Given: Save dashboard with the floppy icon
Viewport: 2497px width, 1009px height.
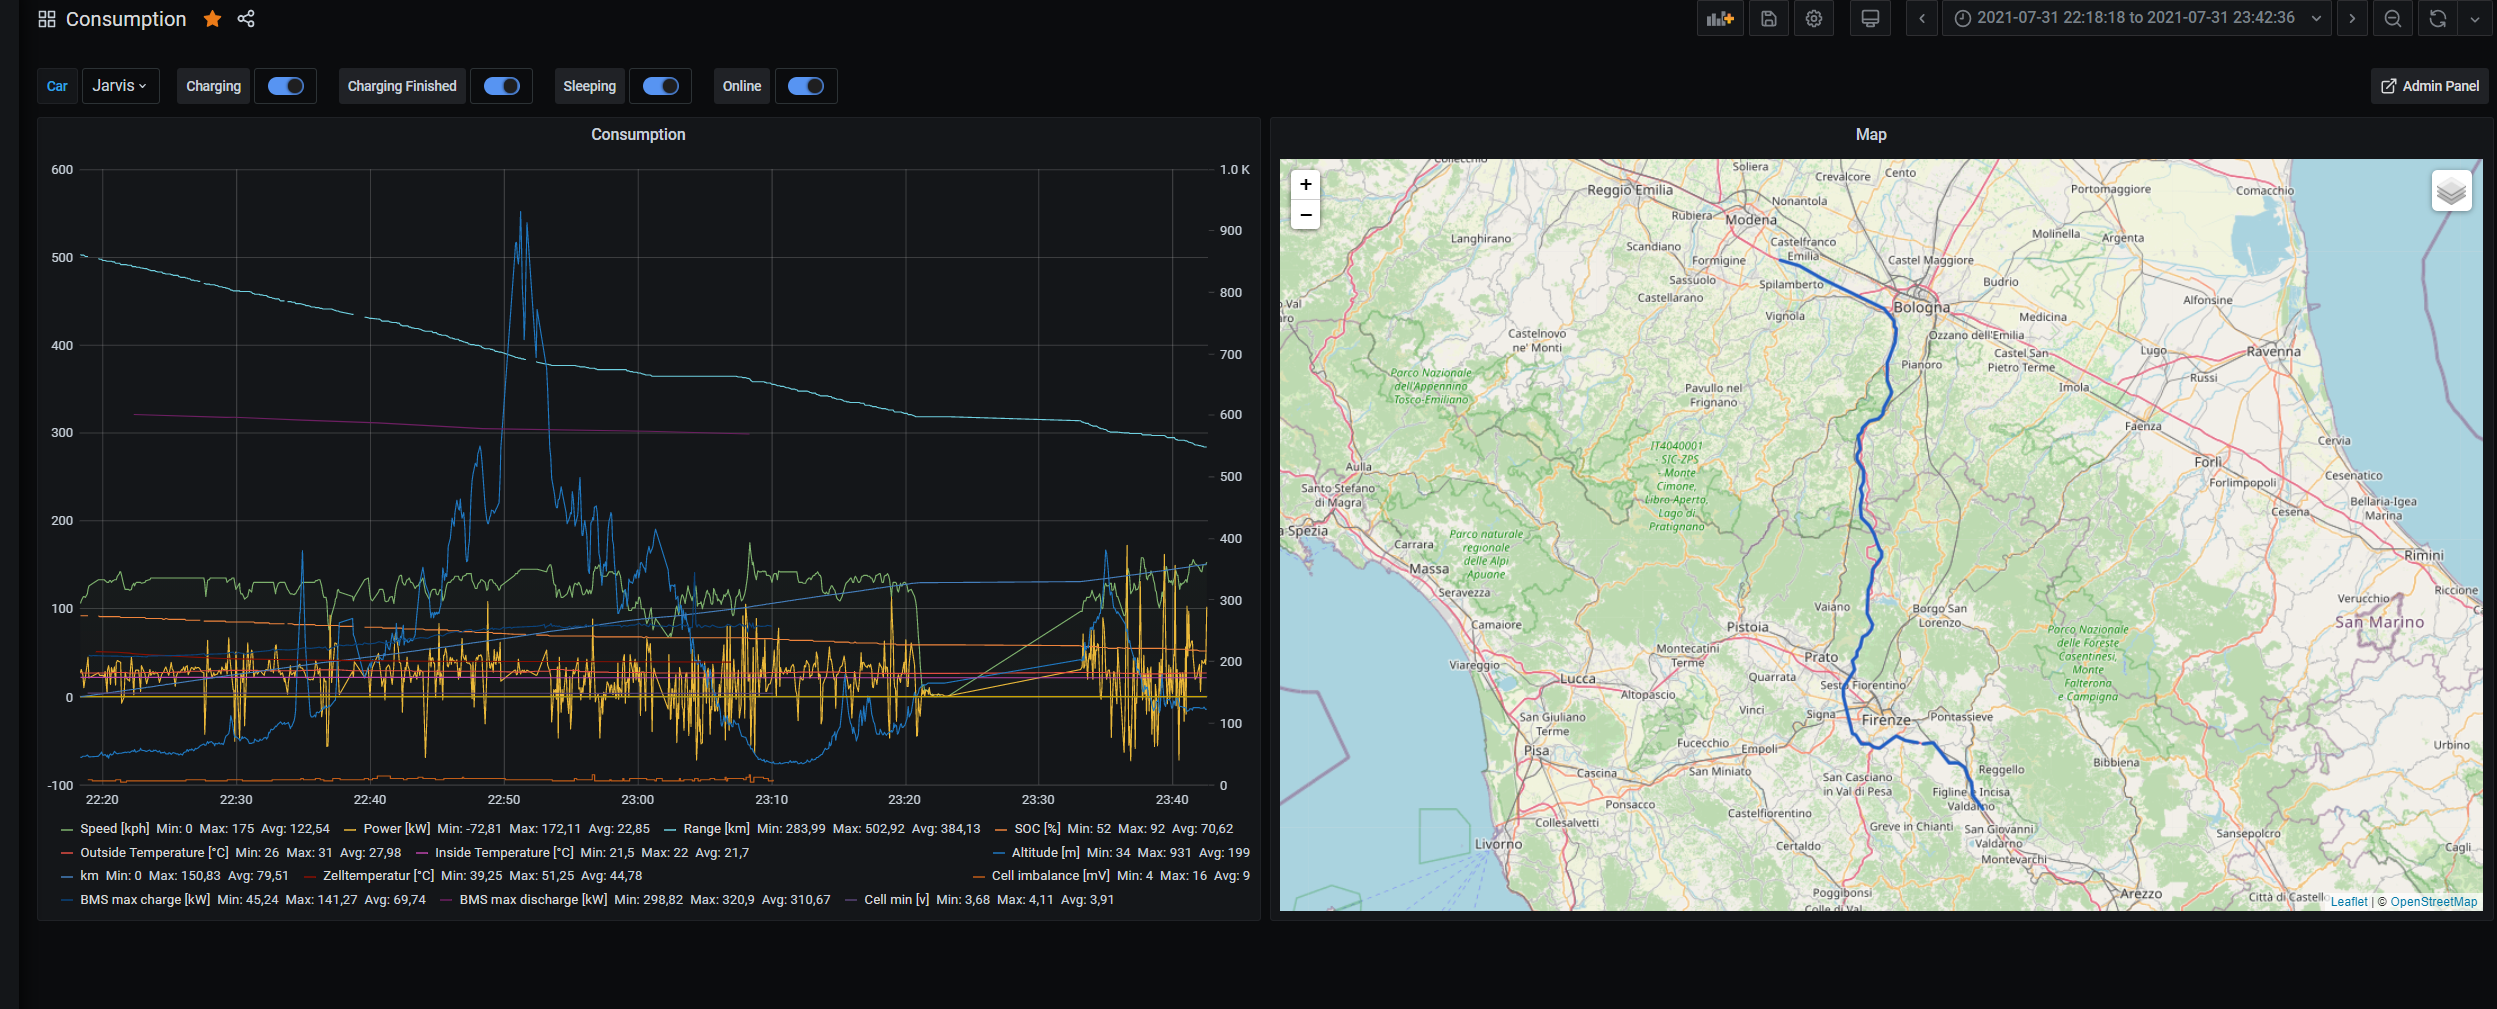Looking at the screenshot, I should coord(1768,19).
